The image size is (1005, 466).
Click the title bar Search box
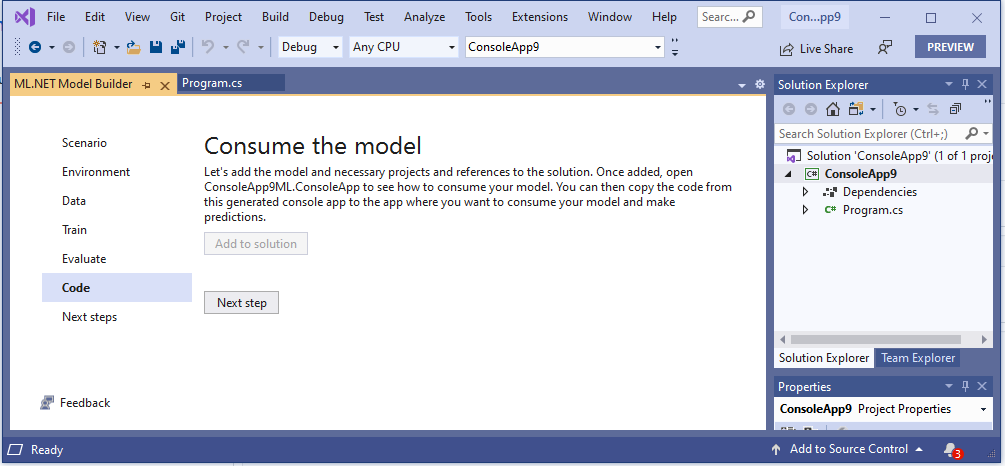tap(729, 17)
